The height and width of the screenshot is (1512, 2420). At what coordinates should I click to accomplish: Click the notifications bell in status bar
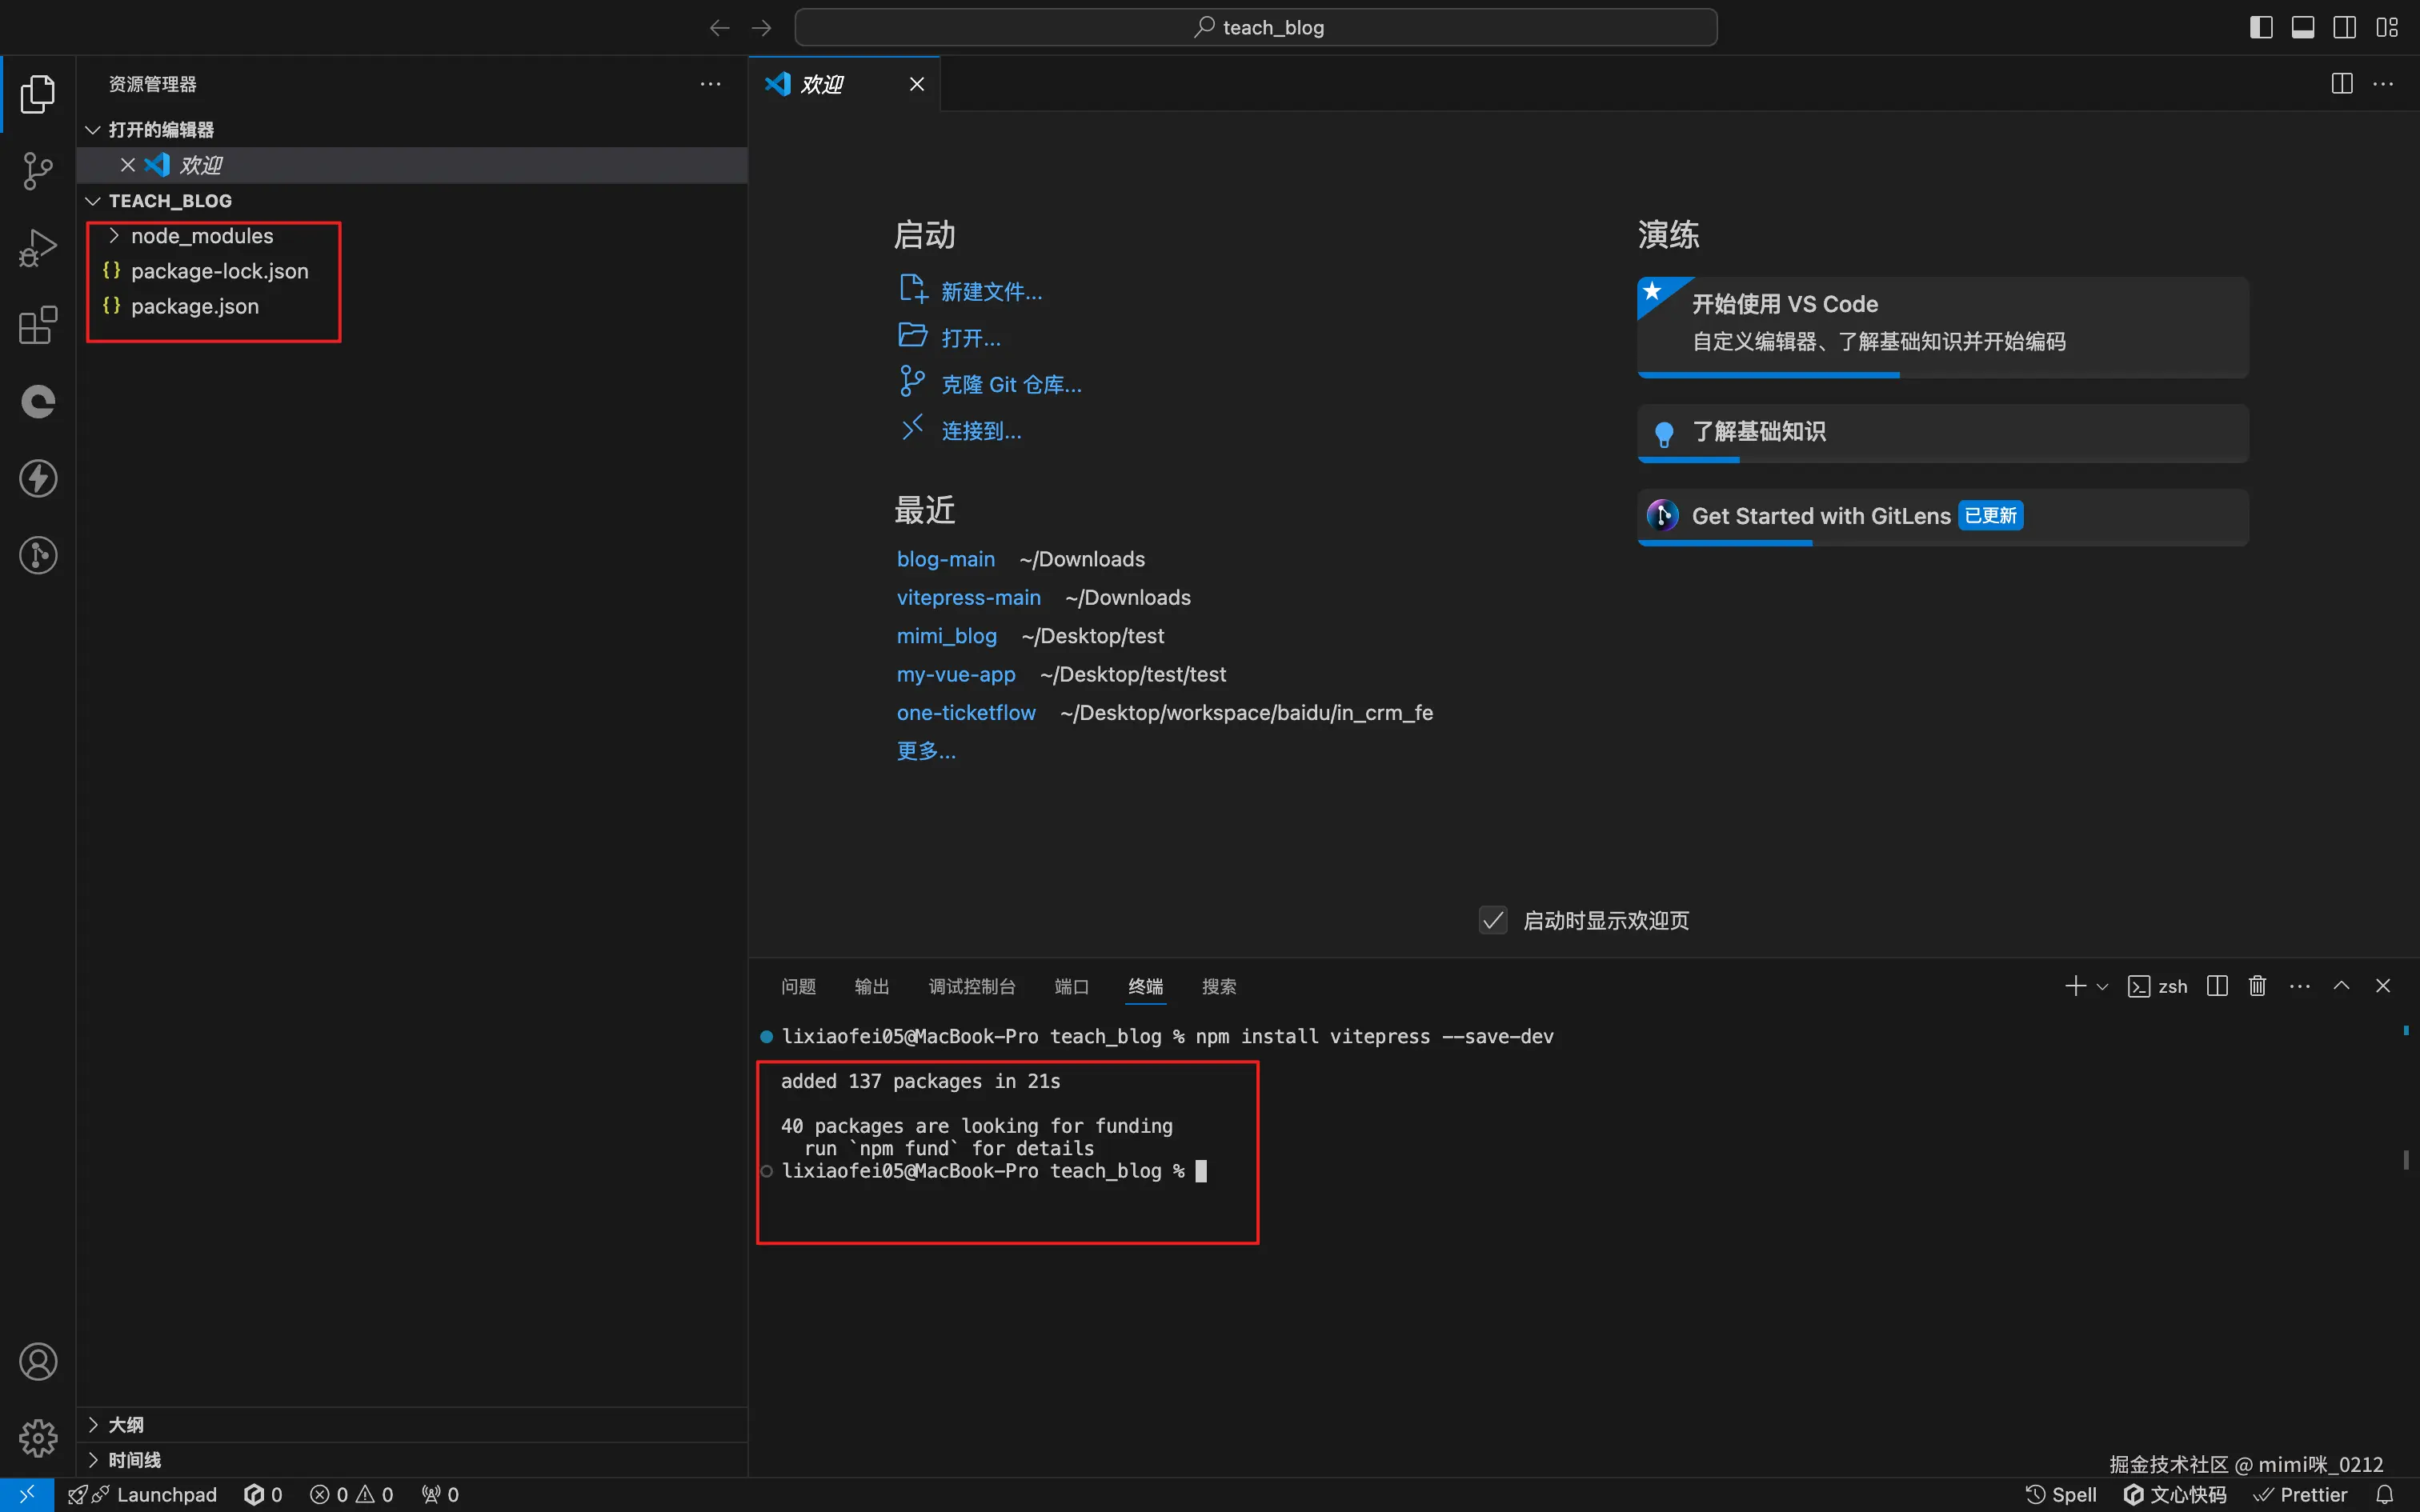(2384, 1494)
